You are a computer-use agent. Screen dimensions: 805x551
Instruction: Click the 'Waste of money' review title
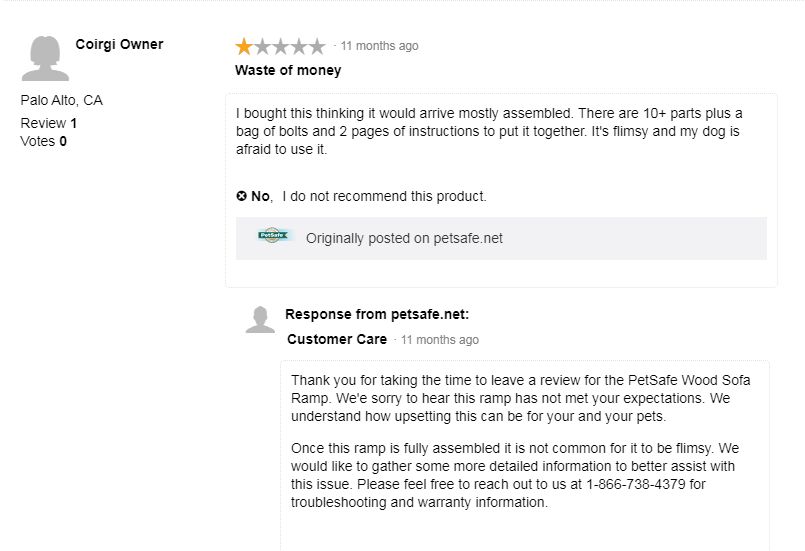coord(288,71)
